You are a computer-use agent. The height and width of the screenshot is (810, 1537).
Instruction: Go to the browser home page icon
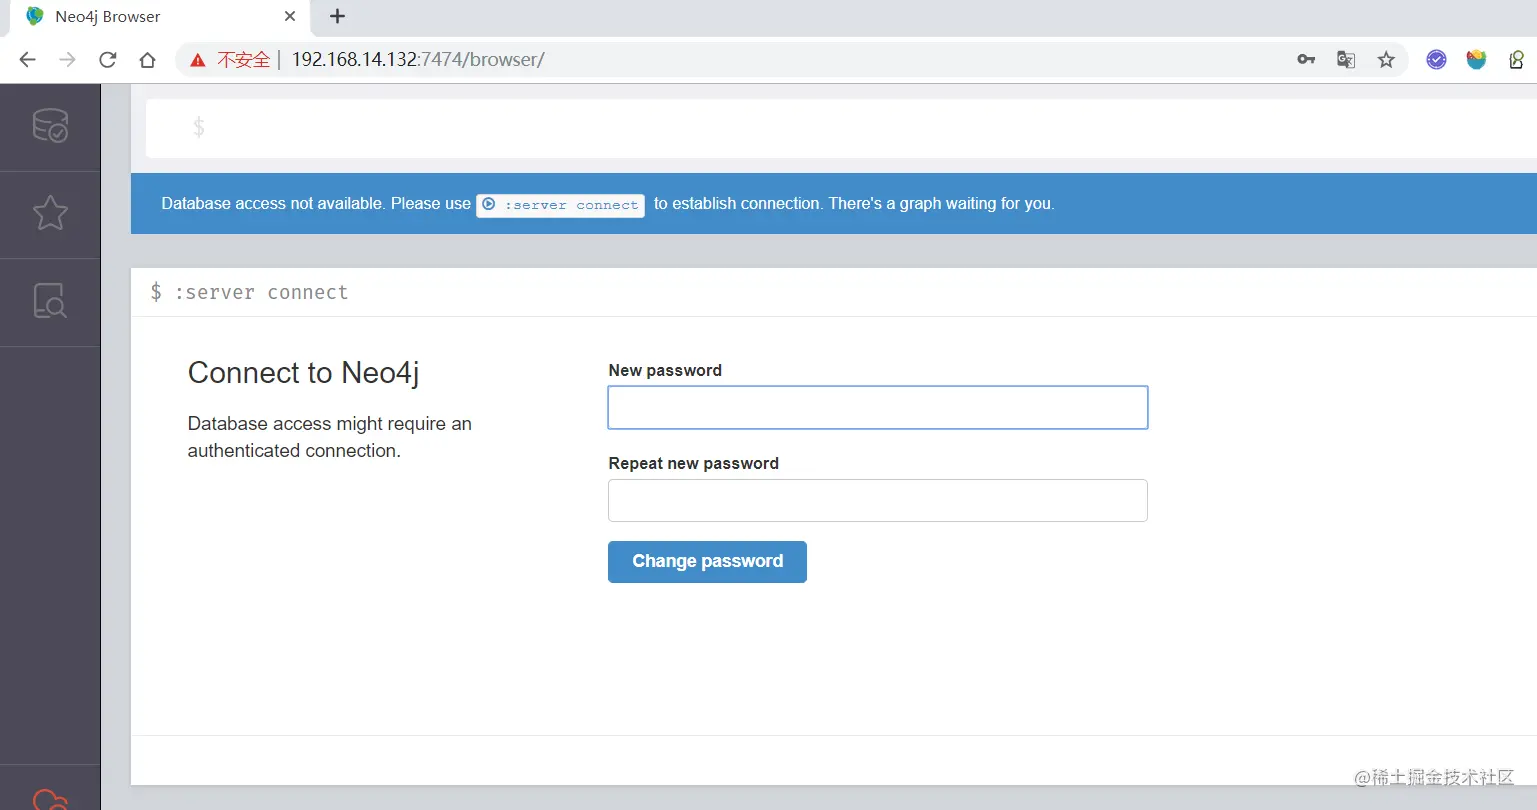(147, 60)
